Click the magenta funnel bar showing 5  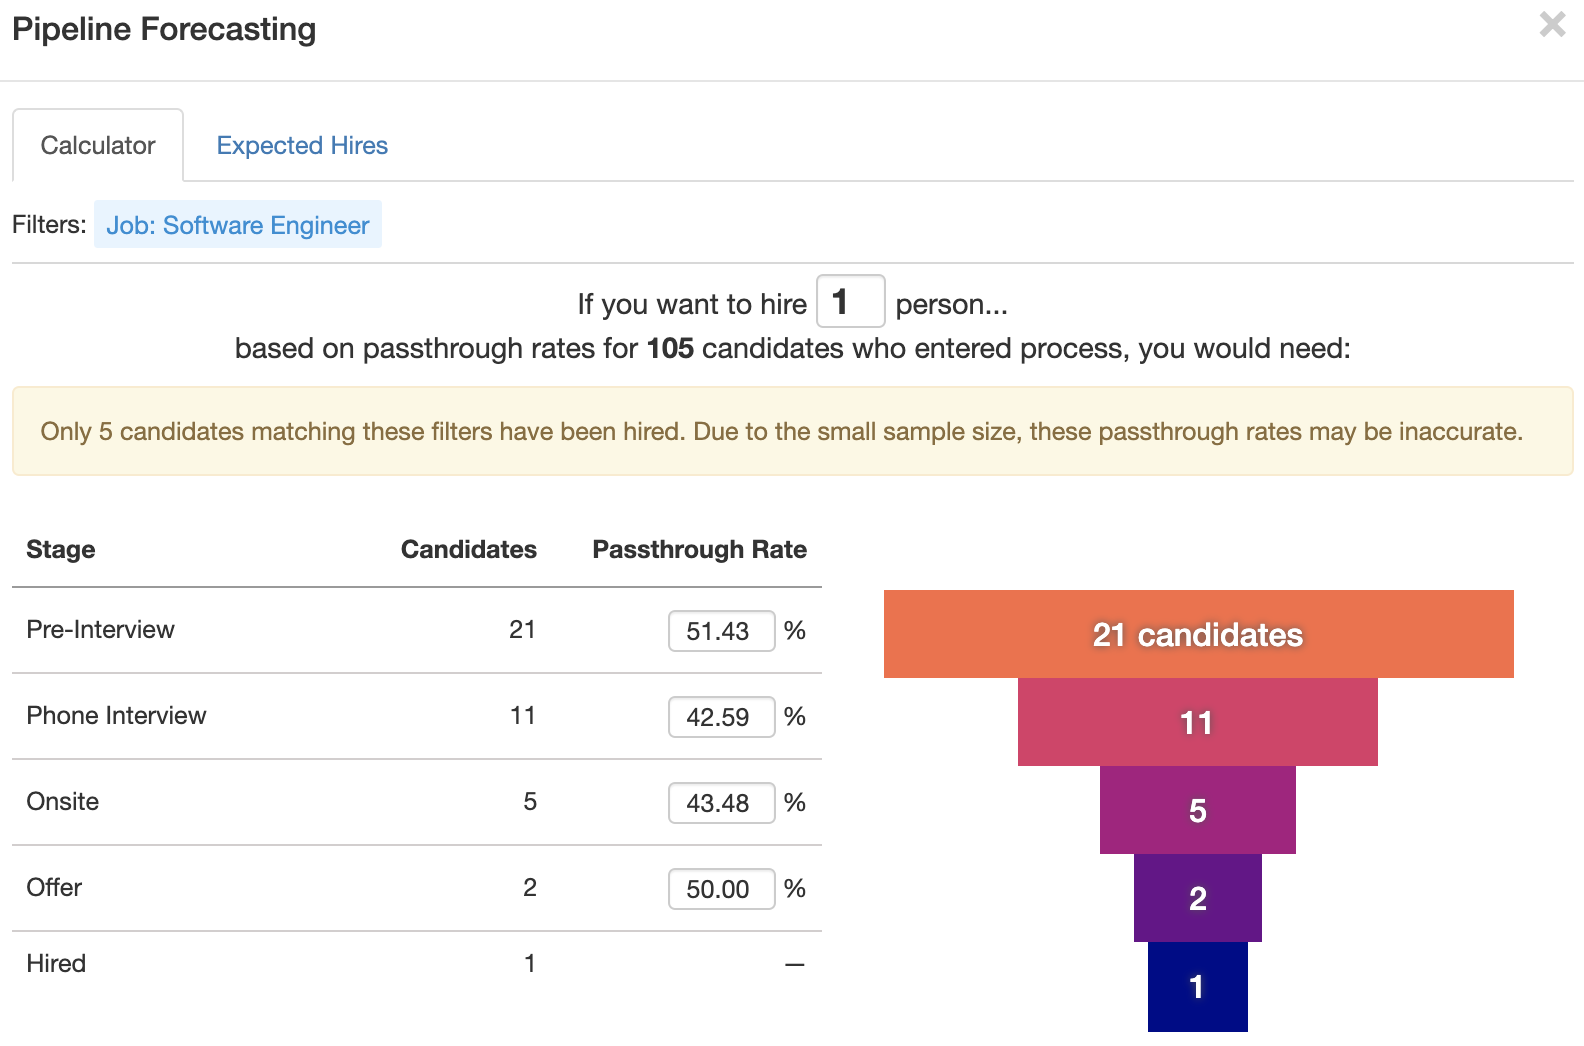tap(1197, 810)
